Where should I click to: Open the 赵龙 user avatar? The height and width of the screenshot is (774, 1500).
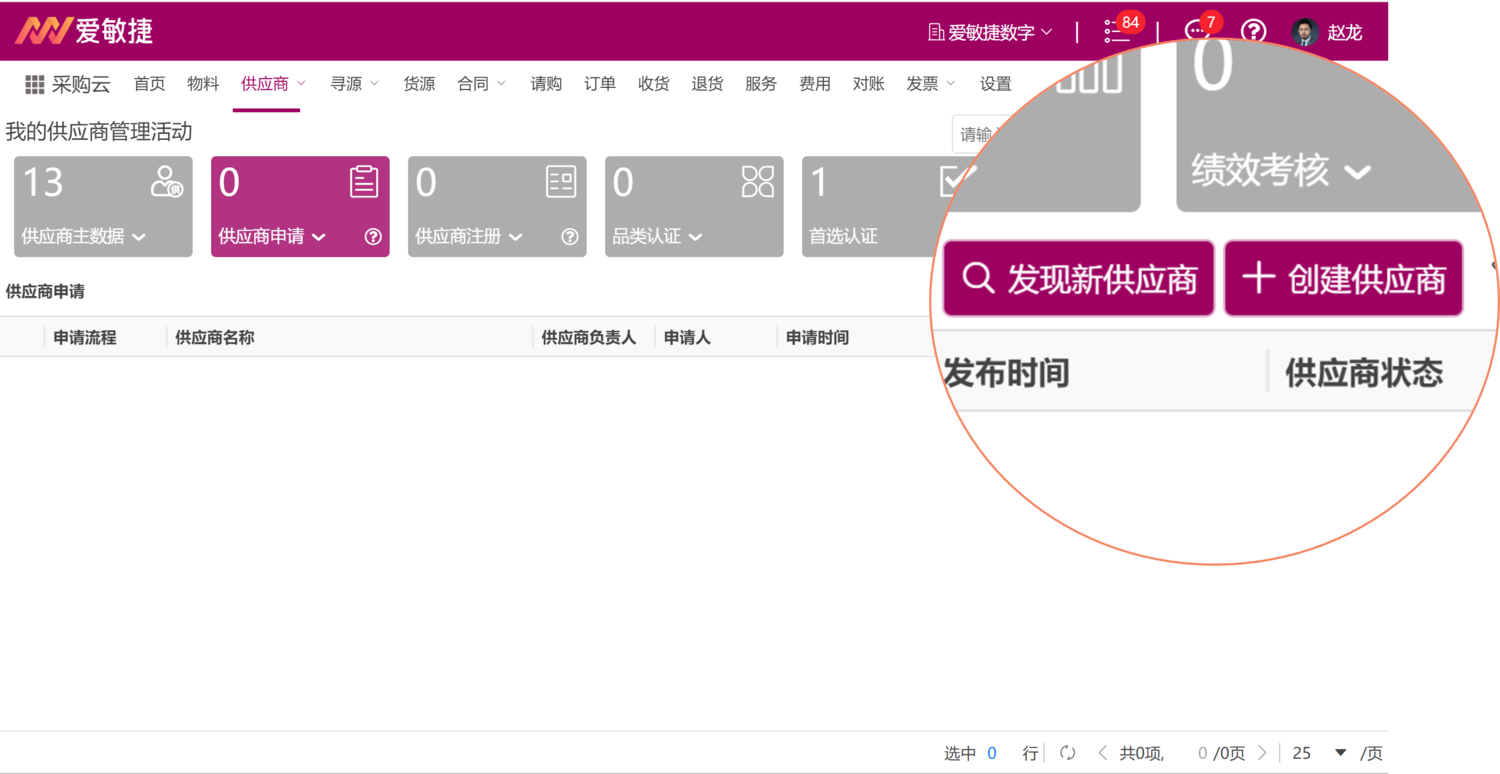click(x=1305, y=32)
